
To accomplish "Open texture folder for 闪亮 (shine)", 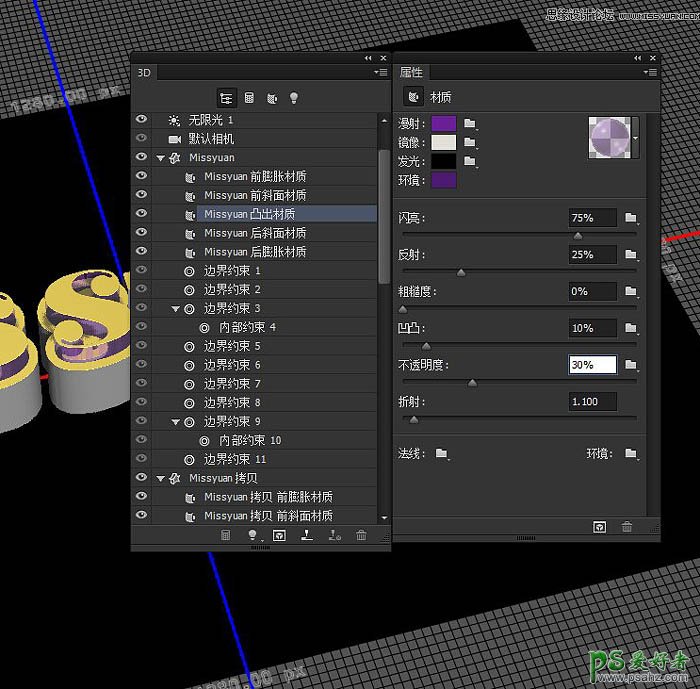I will click(x=630, y=218).
